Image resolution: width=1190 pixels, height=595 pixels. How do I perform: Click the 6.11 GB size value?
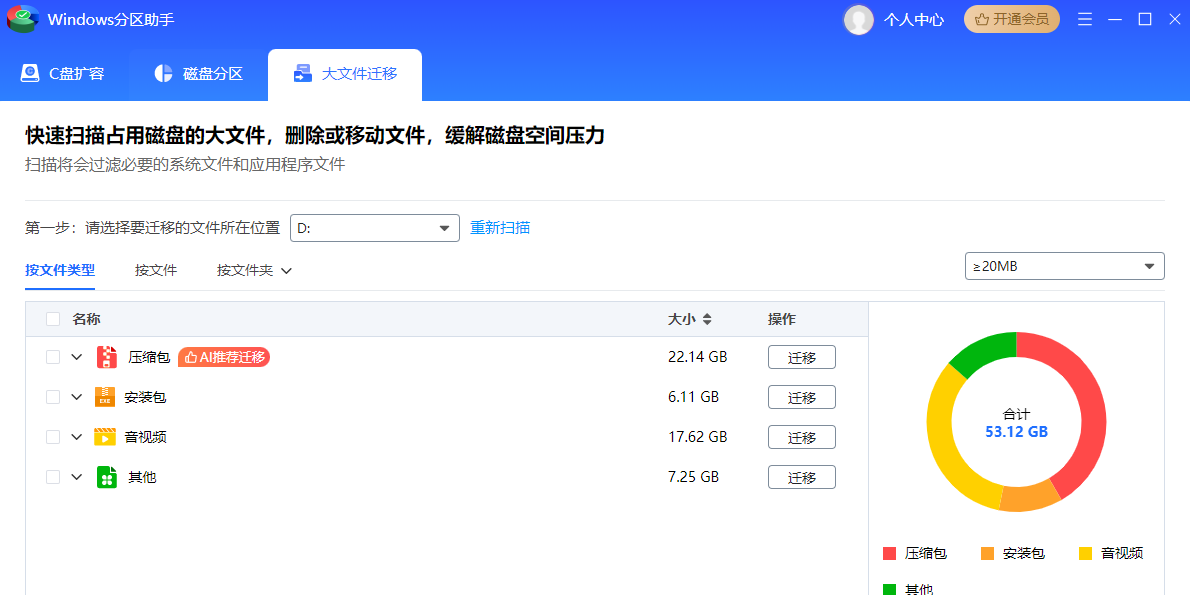coord(694,397)
